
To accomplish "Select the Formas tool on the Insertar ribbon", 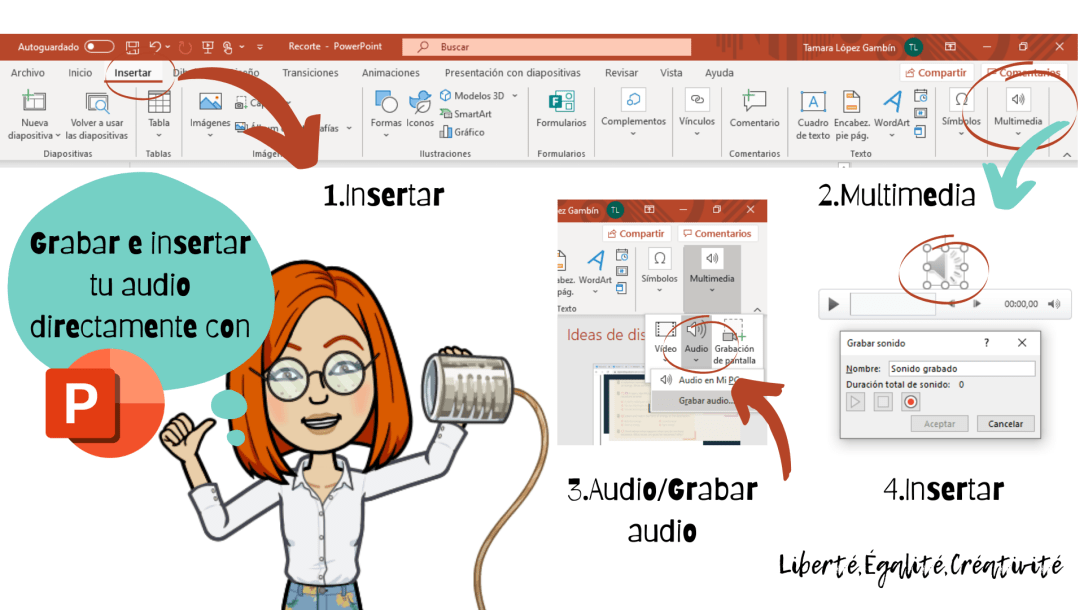I will [386, 110].
